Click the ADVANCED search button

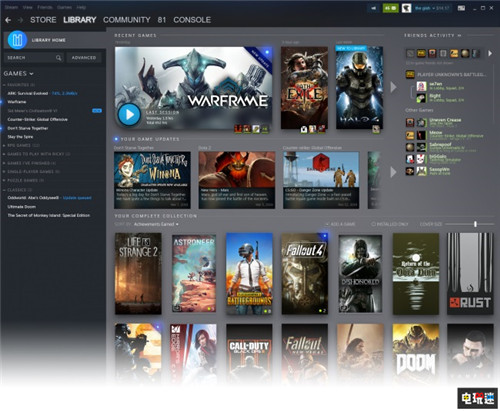84,58
